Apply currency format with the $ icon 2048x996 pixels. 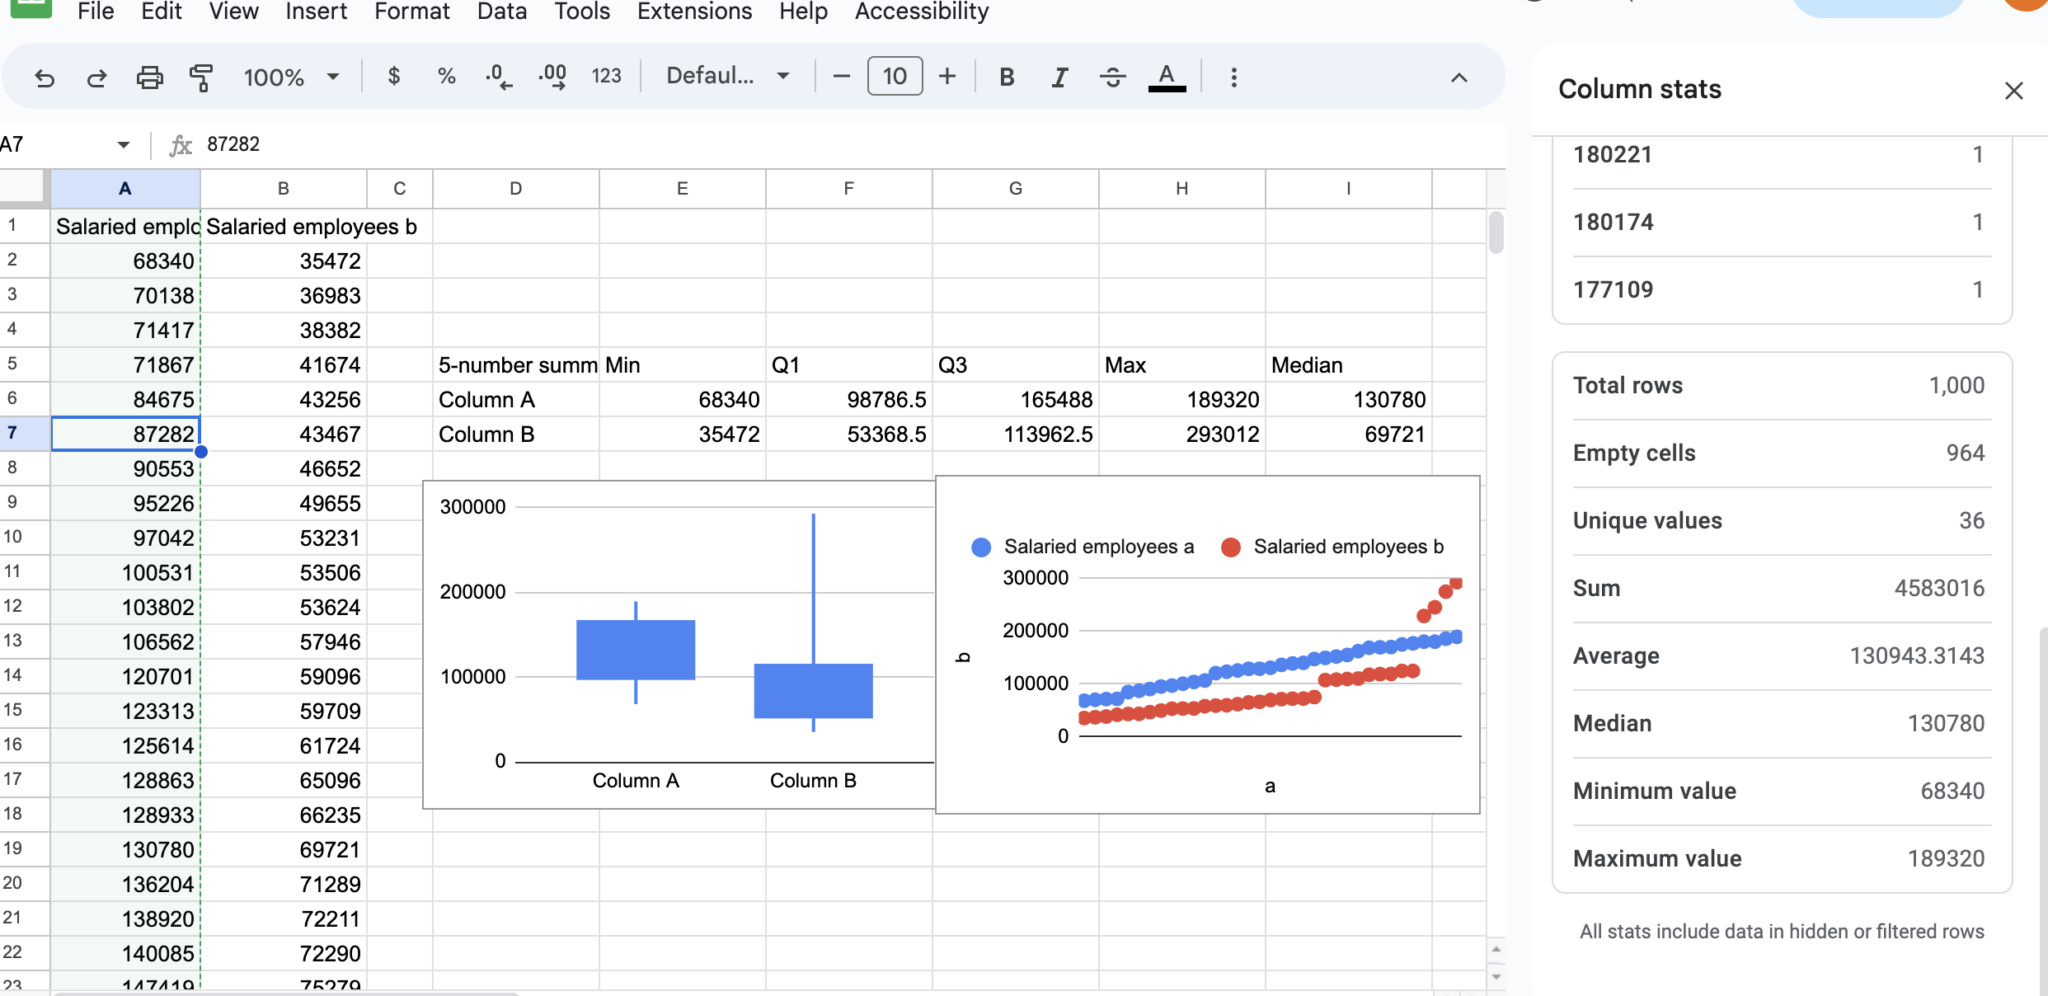coord(394,76)
